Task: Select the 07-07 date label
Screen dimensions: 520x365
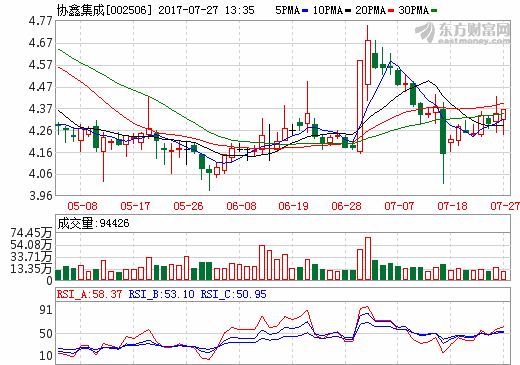Action: (399, 206)
